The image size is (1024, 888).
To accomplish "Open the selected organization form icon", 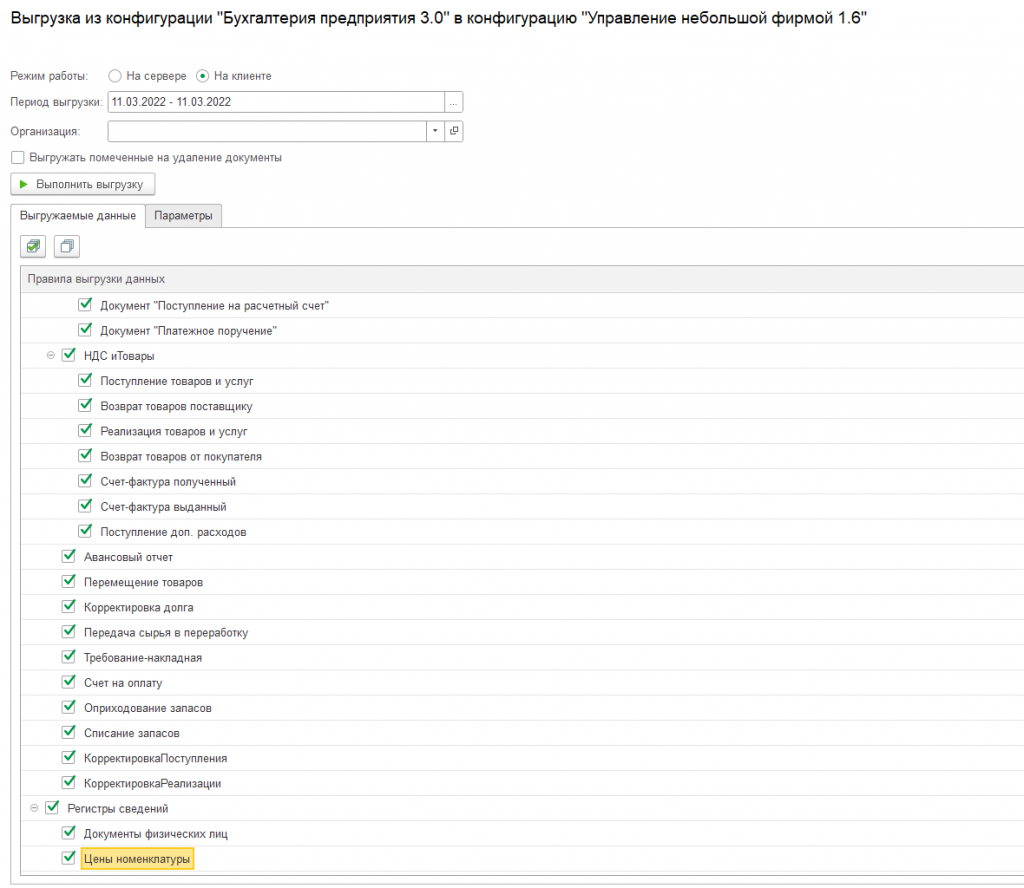I will 454,131.
